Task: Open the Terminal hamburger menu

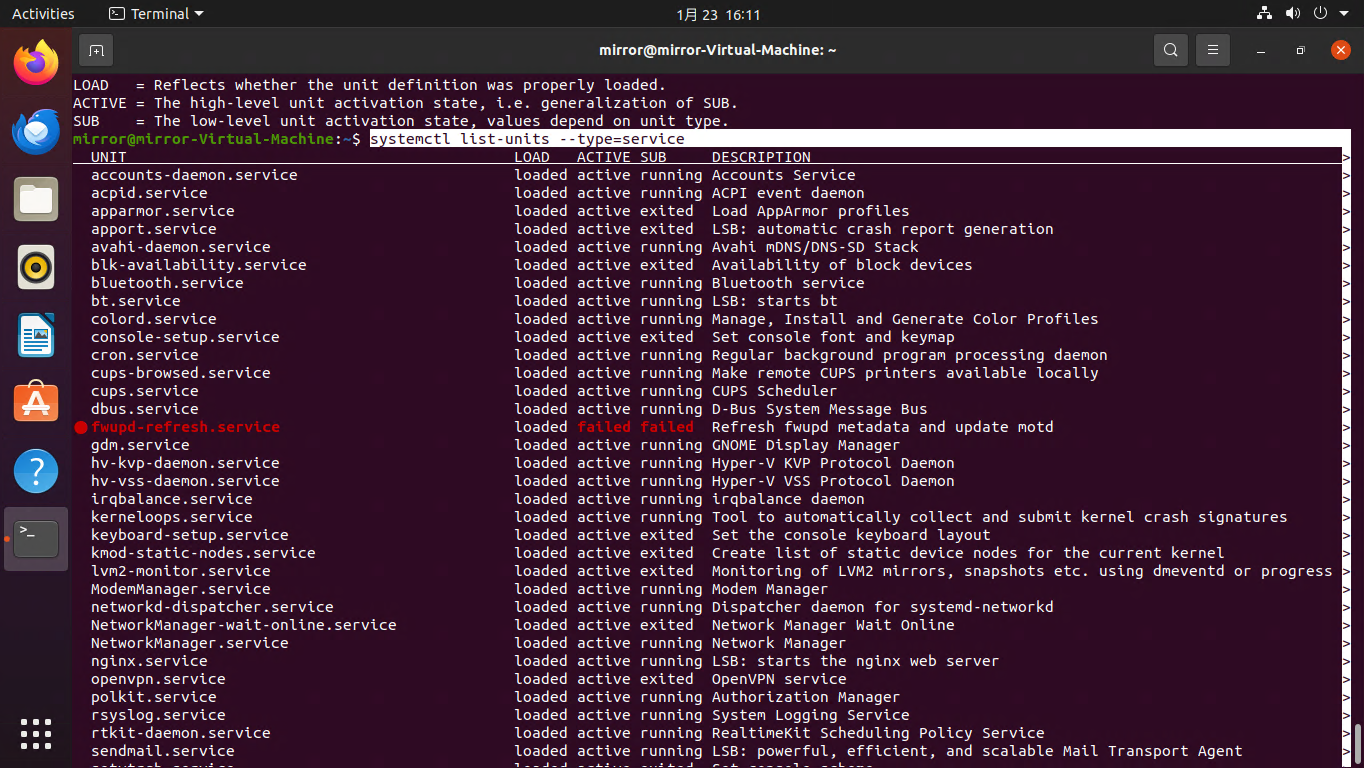Action: tap(1212, 49)
